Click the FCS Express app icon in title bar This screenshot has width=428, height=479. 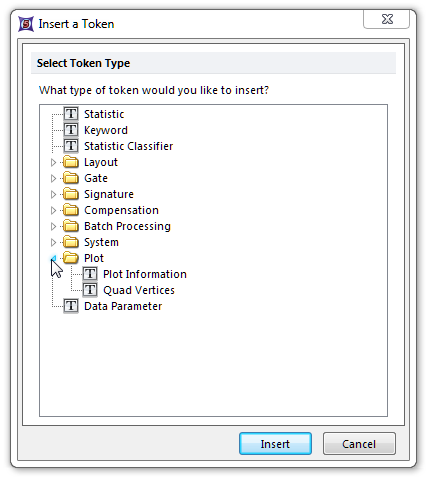(x=26, y=24)
